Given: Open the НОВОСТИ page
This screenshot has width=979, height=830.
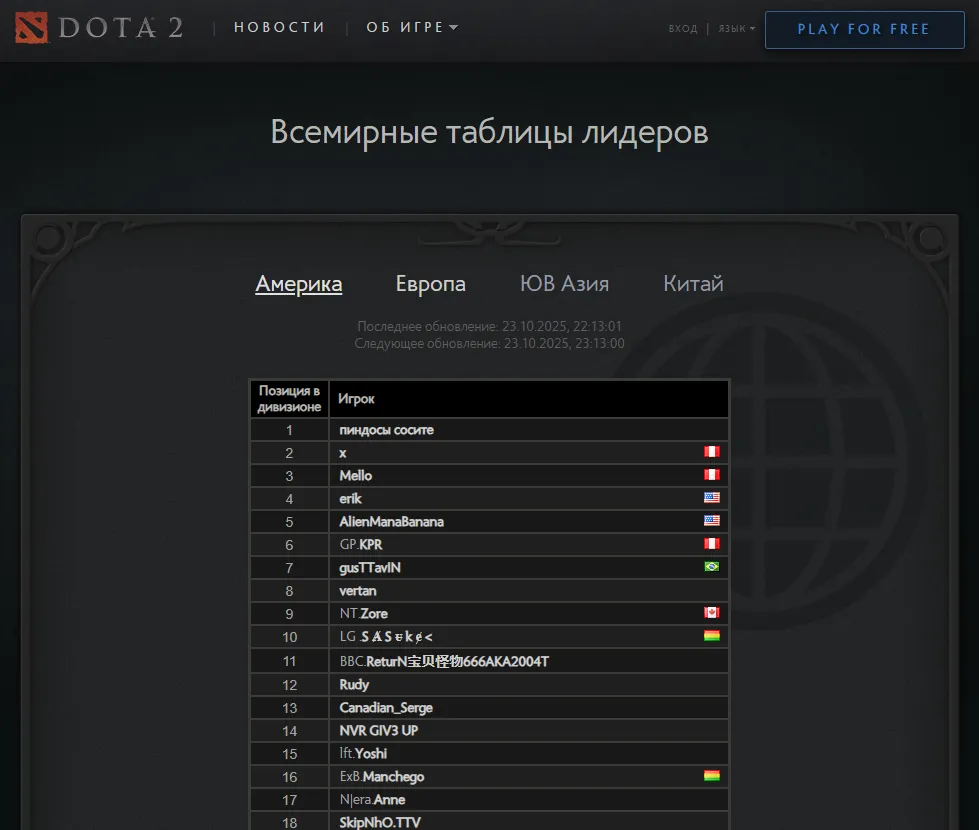Looking at the screenshot, I should (279, 27).
